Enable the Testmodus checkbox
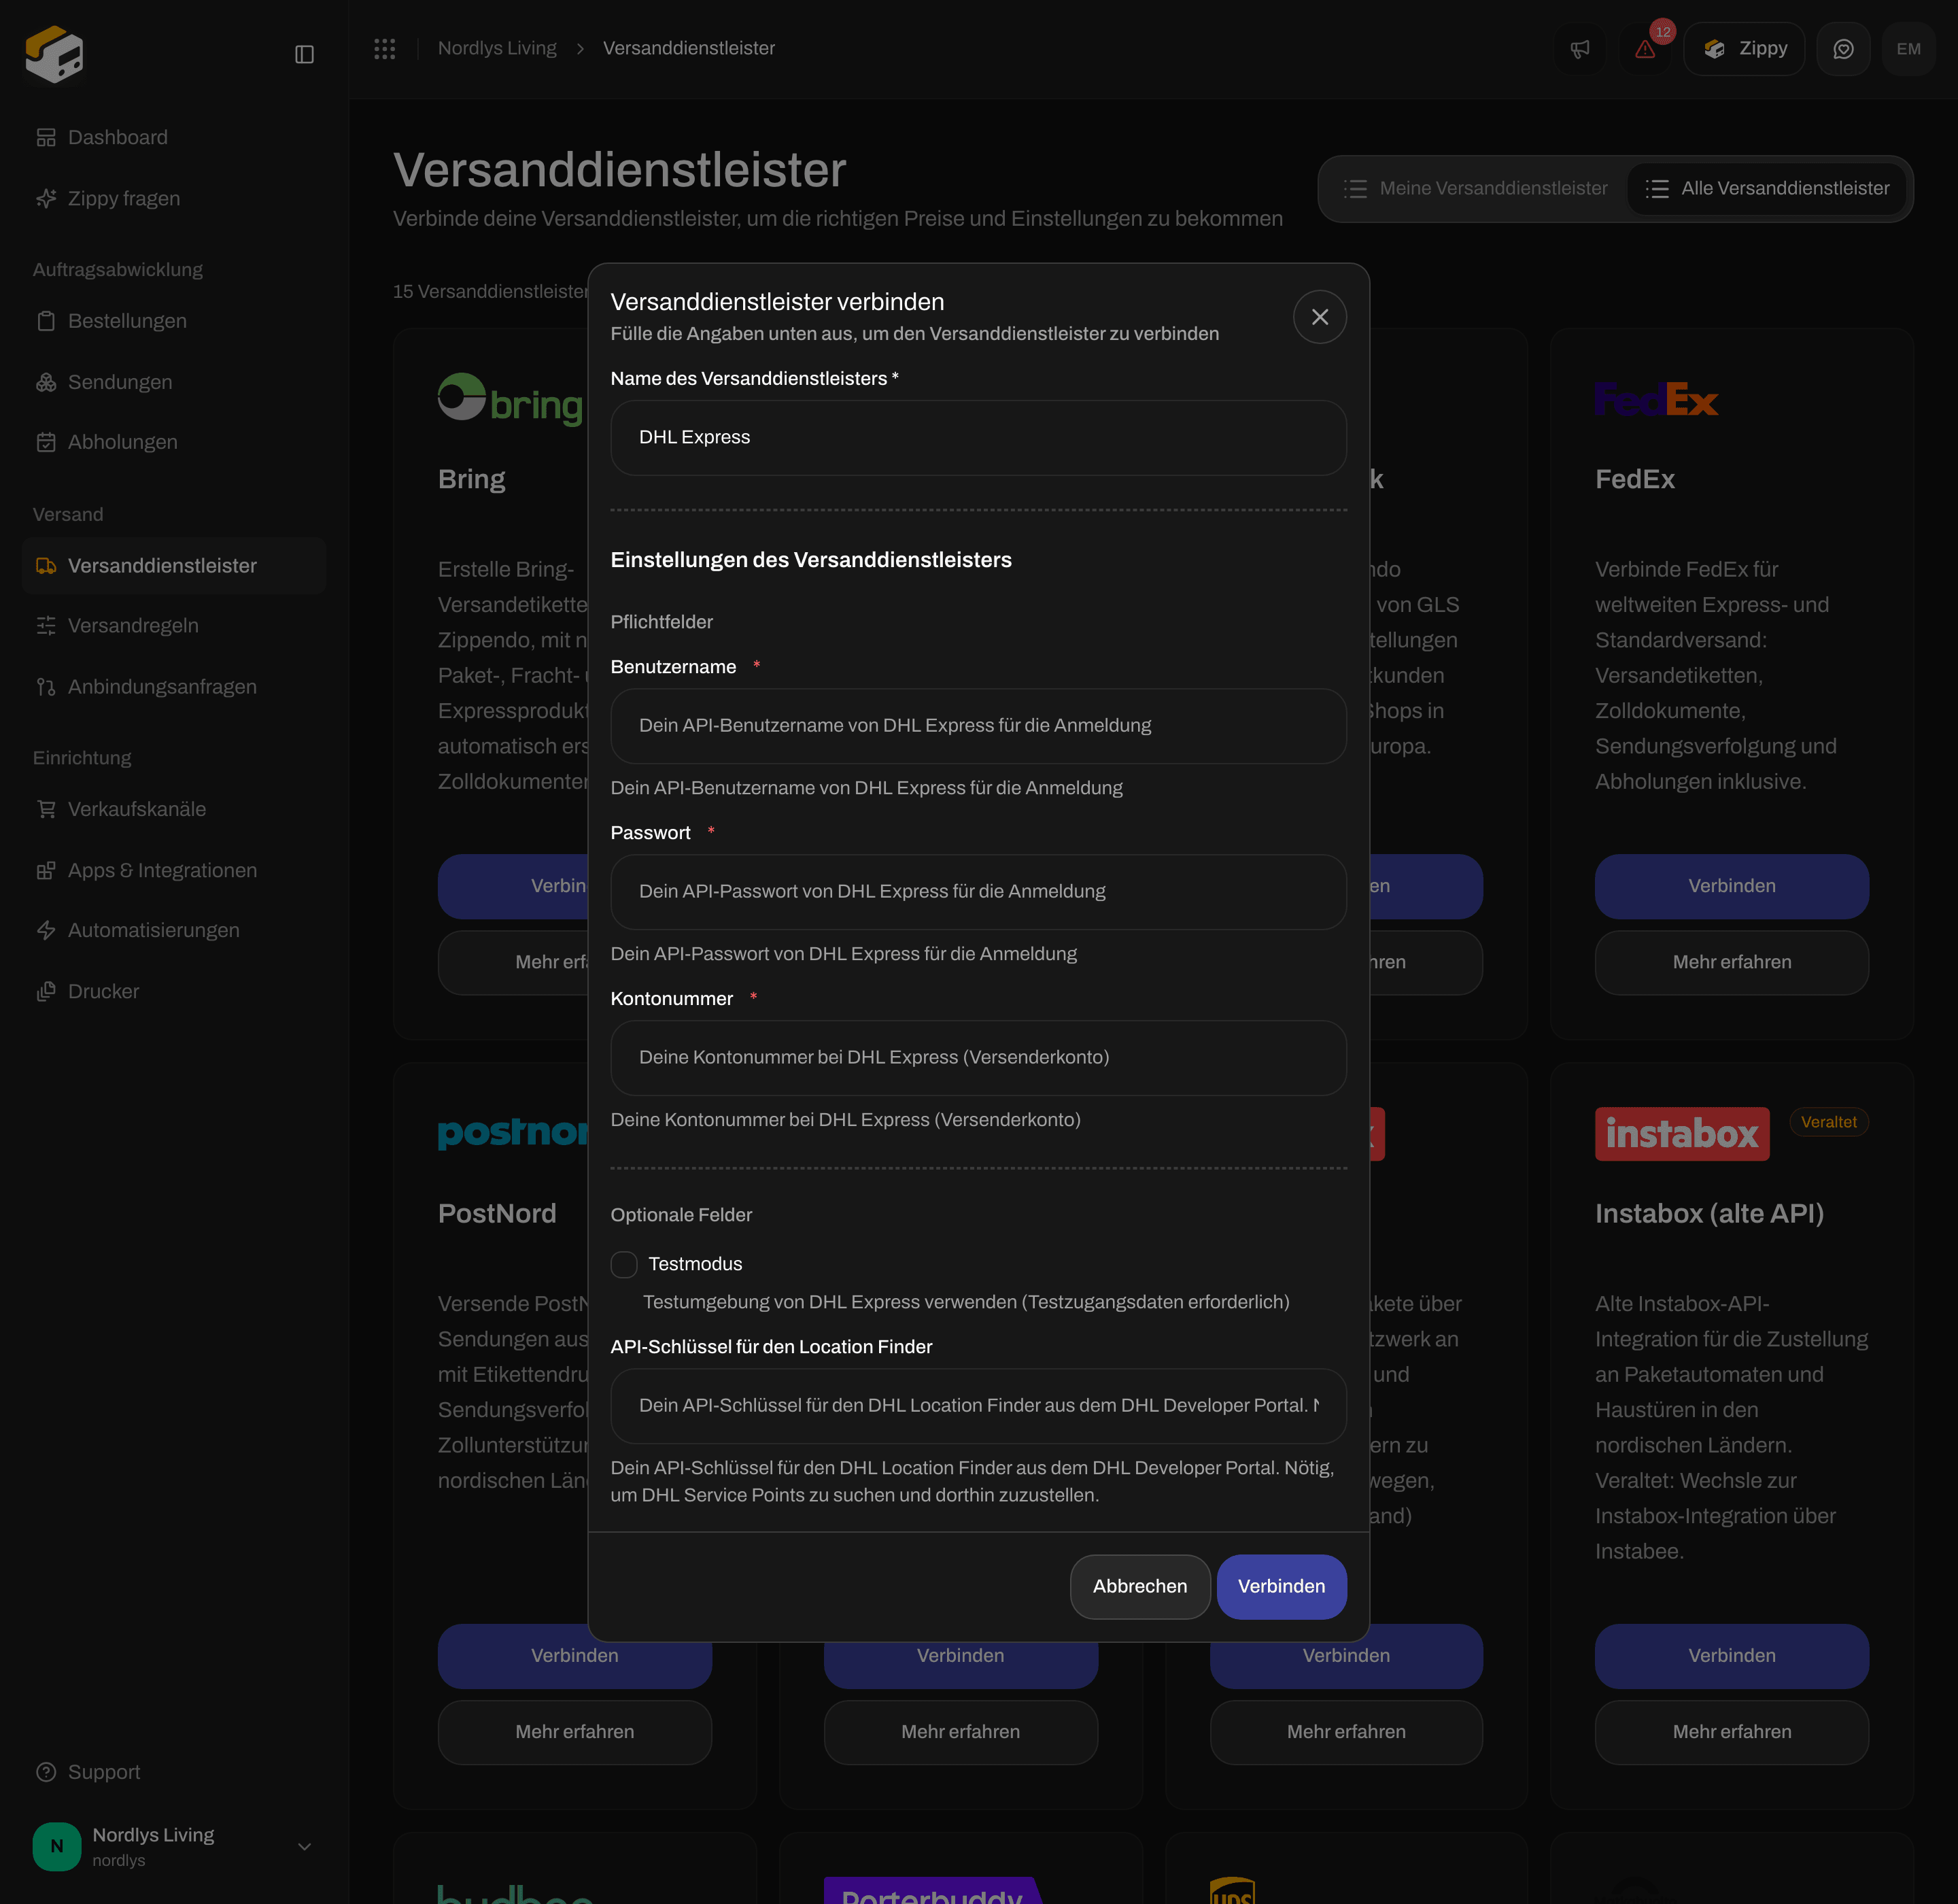The width and height of the screenshot is (1958, 1904). 624,1264
